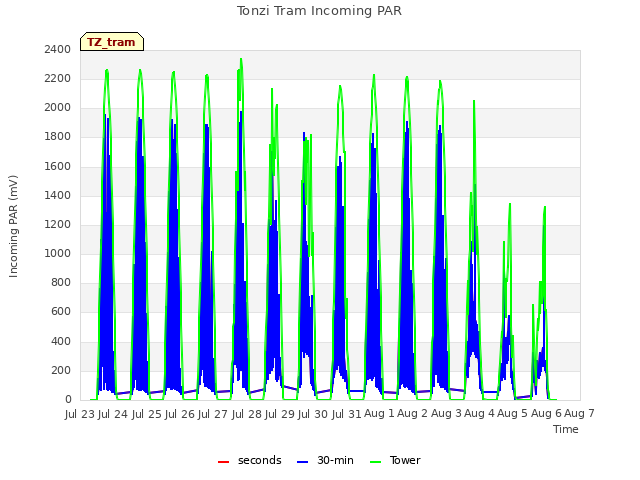Click the Aug 4 x-axis date label
The height and width of the screenshot is (480, 640).
[479, 414]
